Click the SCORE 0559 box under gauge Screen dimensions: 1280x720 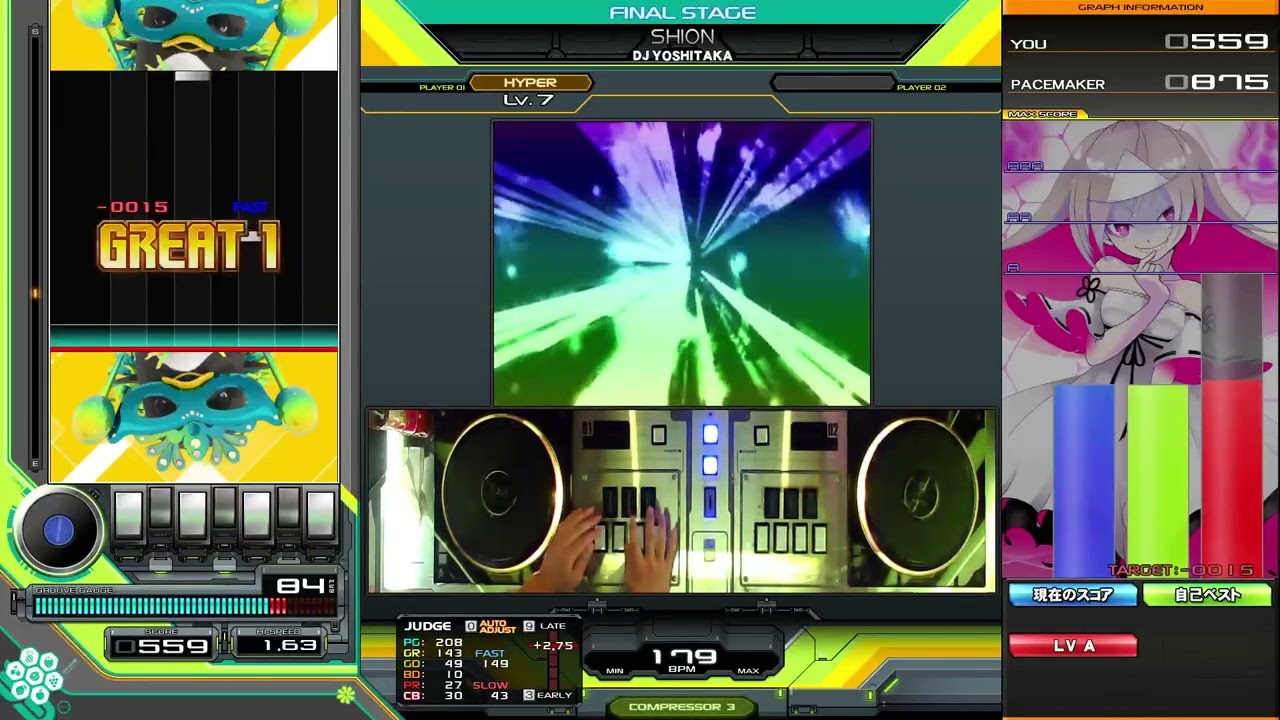click(x=162, y=646)
